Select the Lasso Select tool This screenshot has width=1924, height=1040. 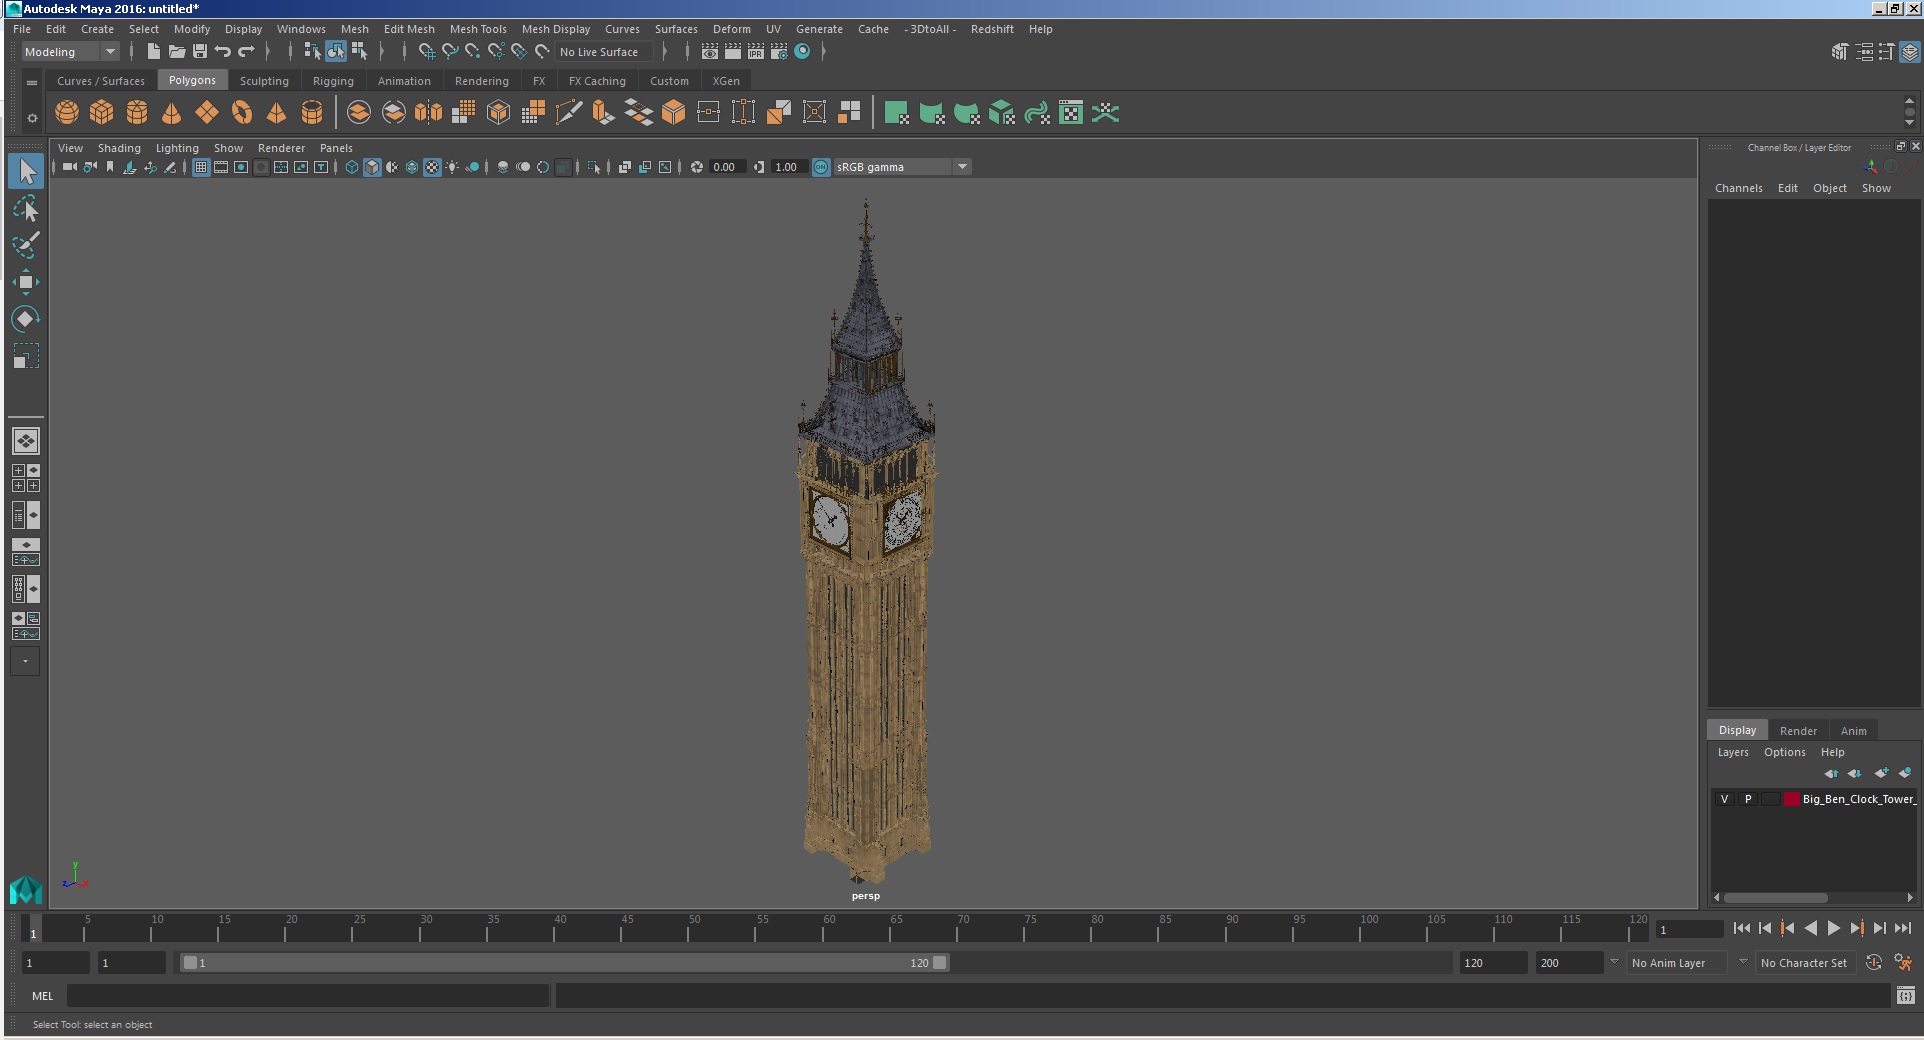pyautogui.click(x=26, y=208)
